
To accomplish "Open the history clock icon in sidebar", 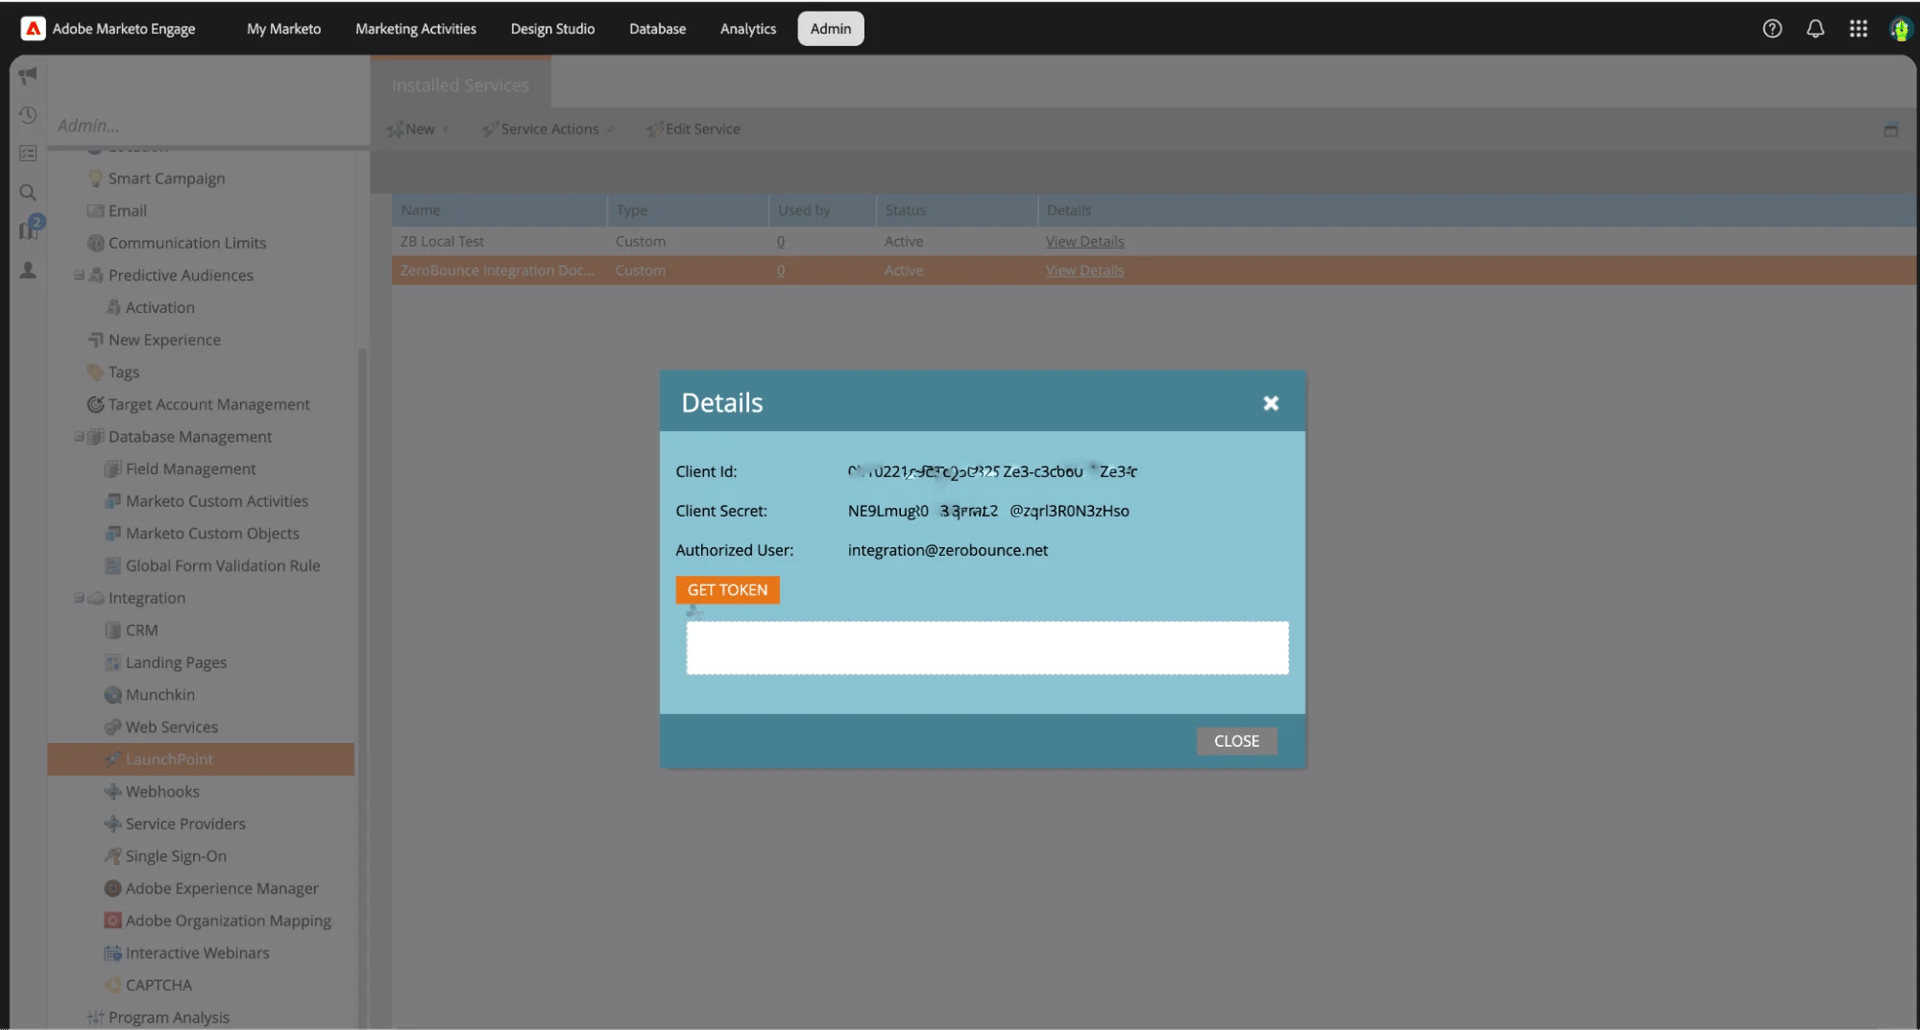I will (x=28, y=115).
